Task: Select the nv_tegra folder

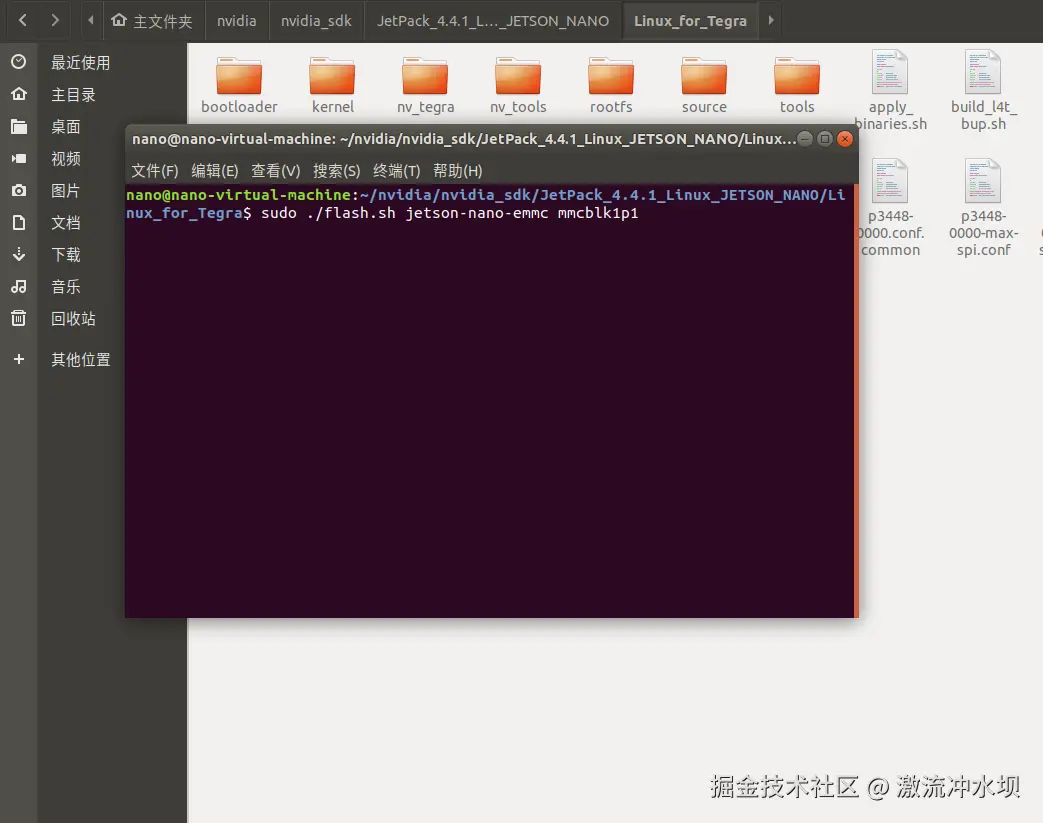Action: click(x=425, y=85)
